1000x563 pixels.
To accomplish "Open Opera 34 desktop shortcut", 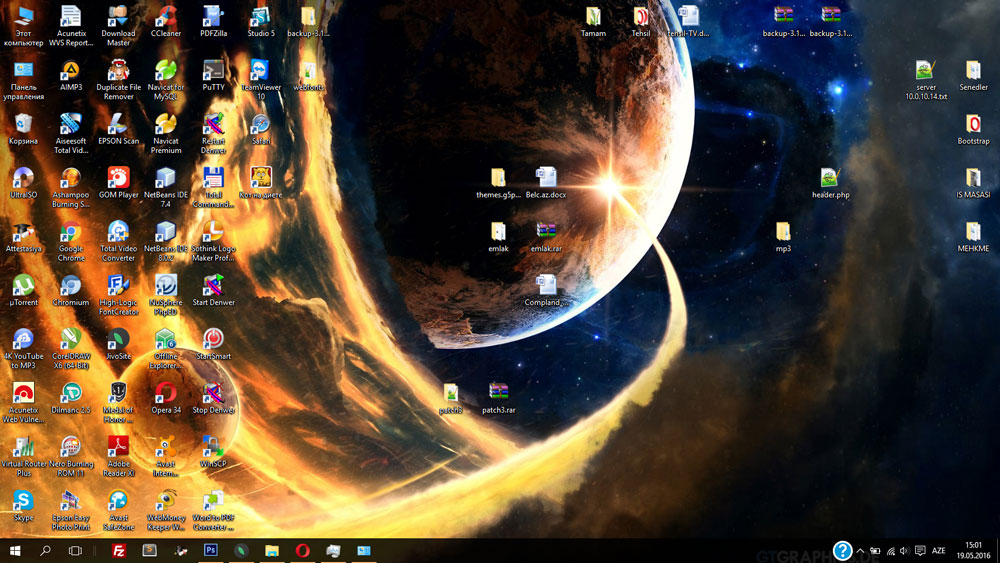I will [166, 398].
